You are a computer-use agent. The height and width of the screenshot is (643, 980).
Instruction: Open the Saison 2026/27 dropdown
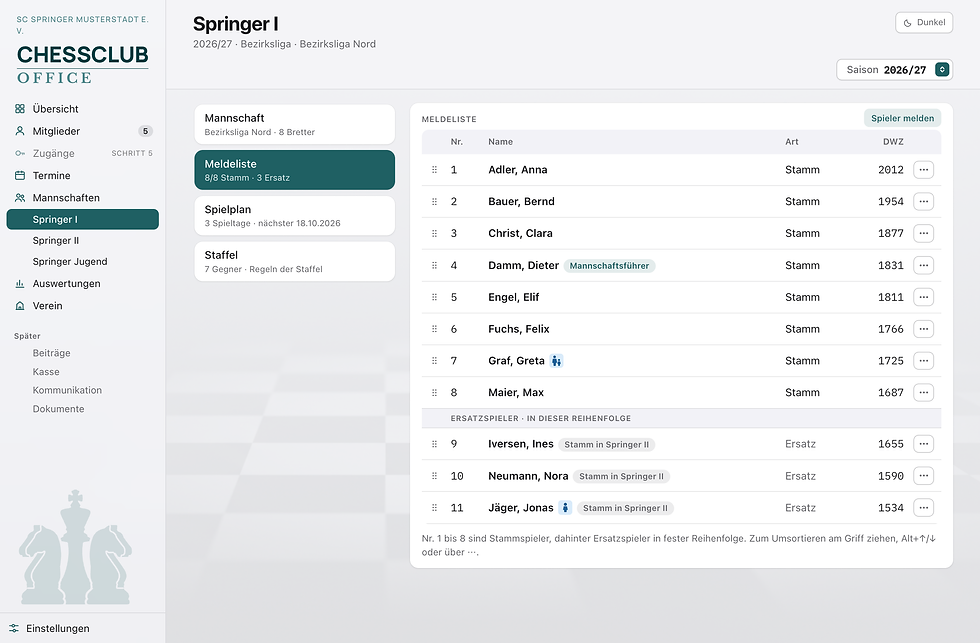tap(894, 70)
